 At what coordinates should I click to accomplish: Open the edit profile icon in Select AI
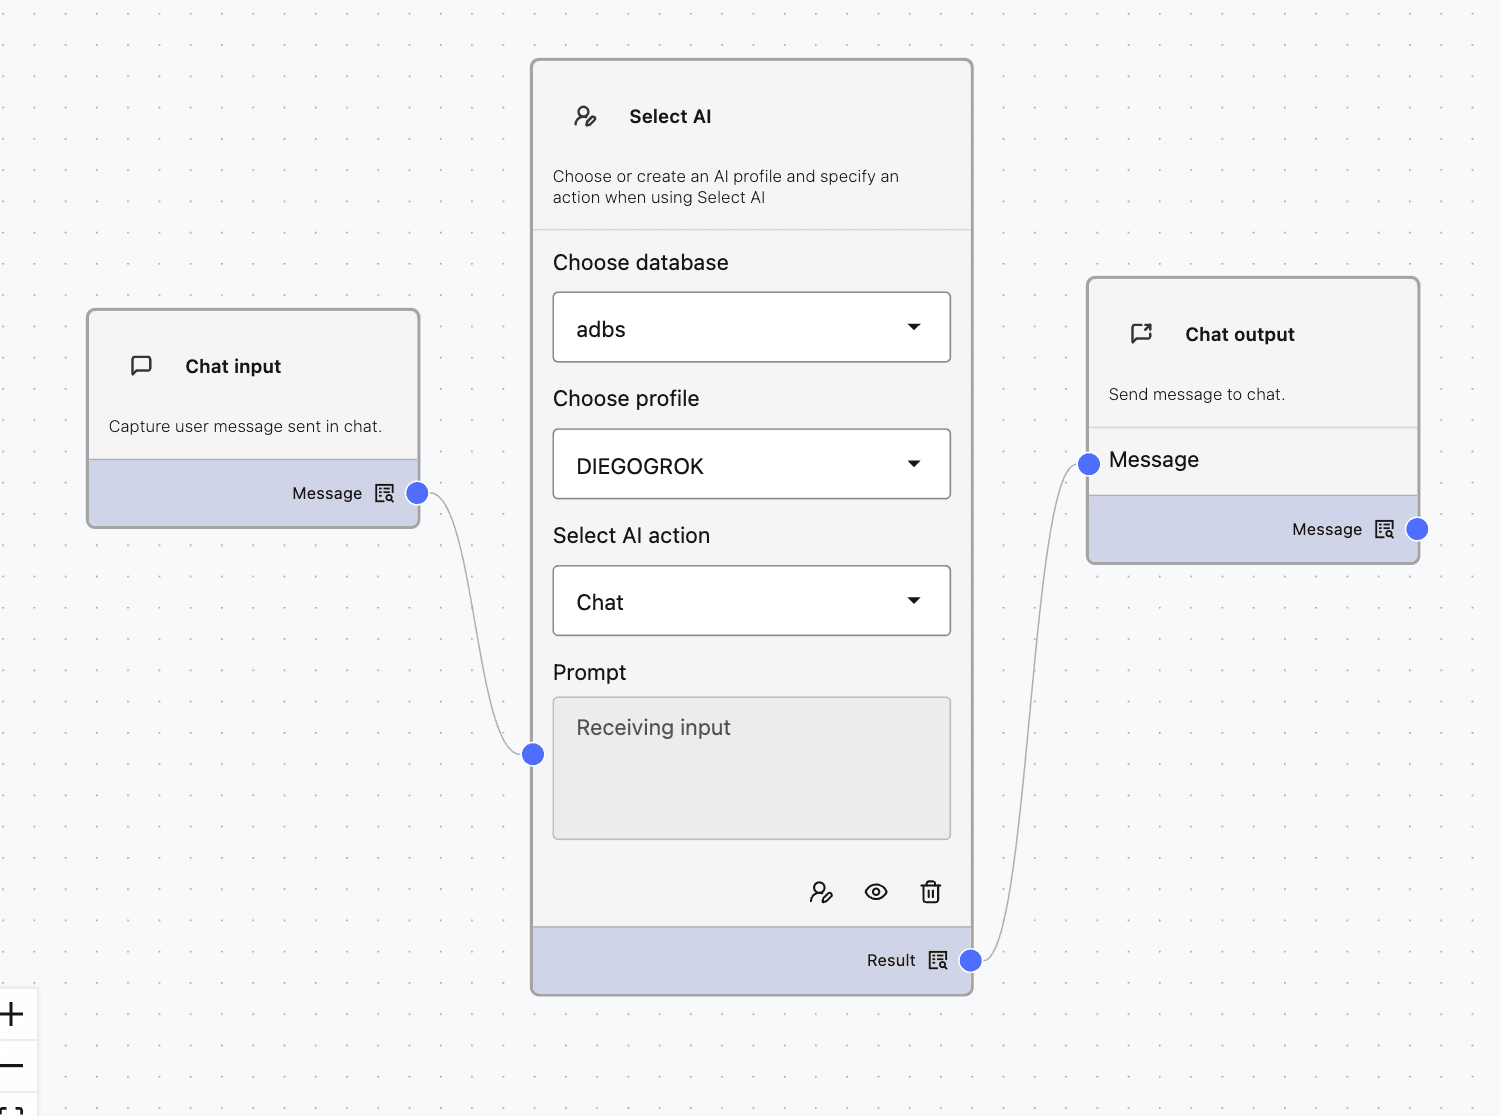tap(821, 891)
